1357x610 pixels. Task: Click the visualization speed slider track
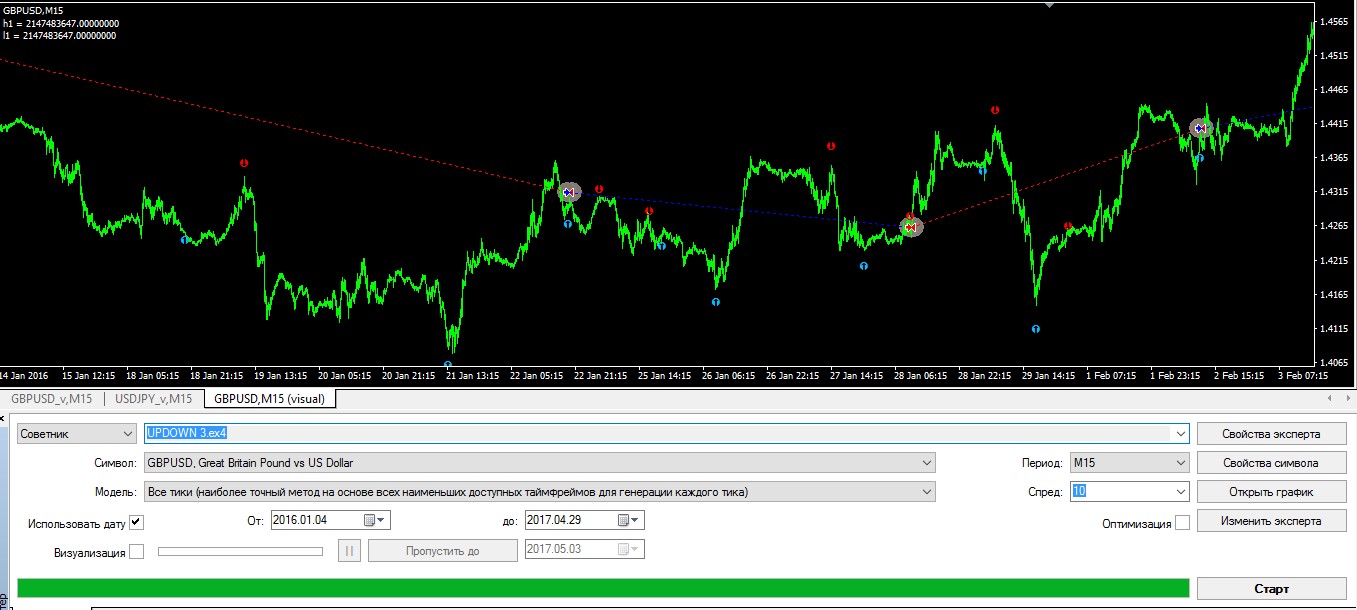tap(240, 551)
